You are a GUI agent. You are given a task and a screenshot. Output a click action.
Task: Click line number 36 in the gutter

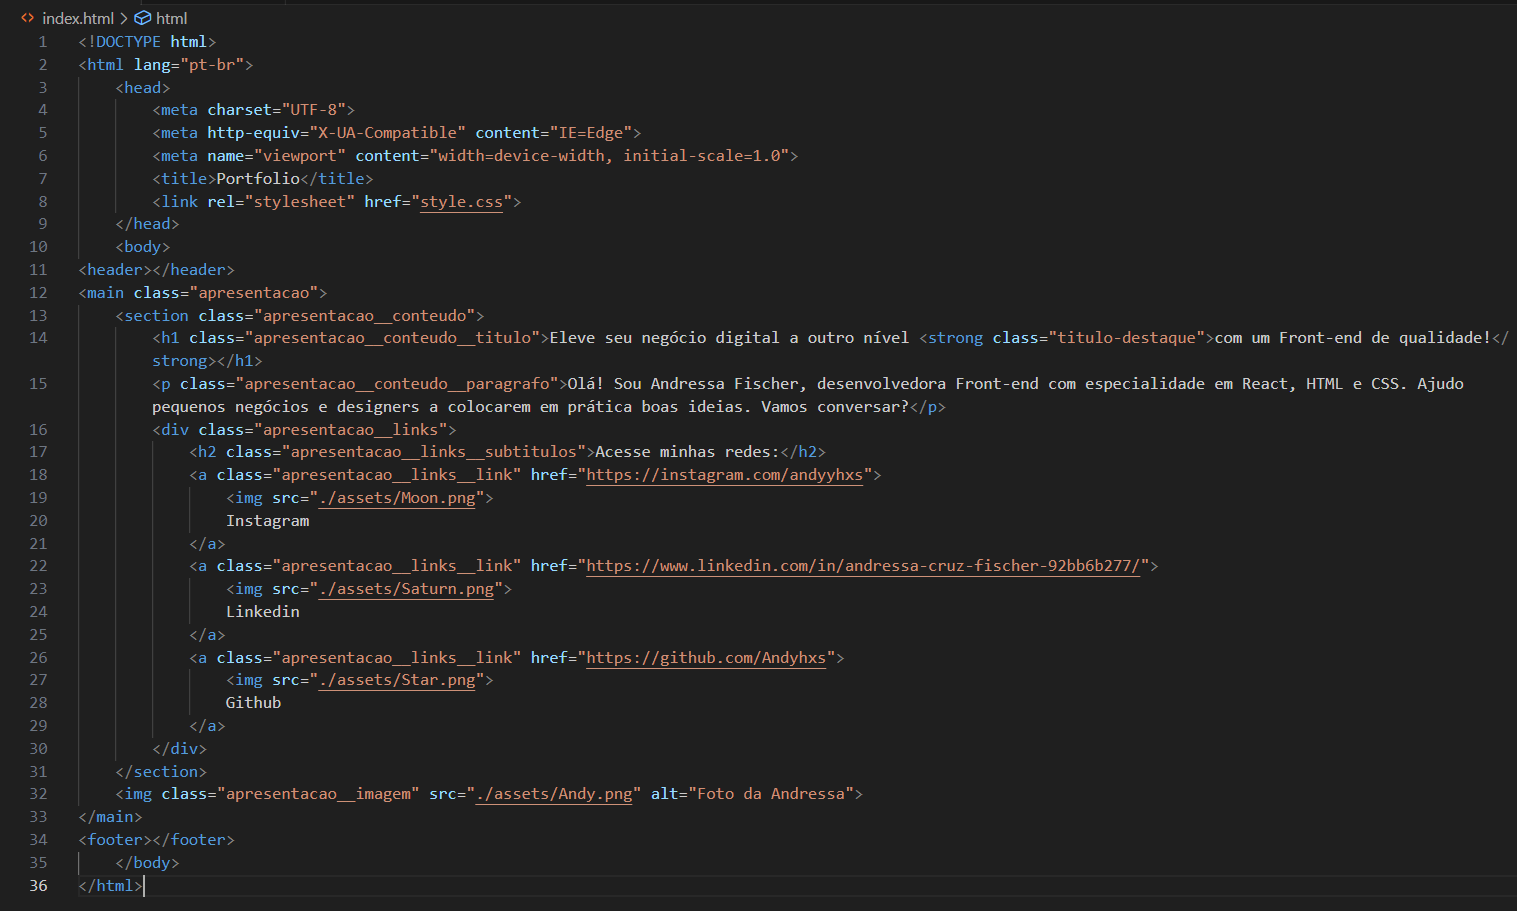[x=38, y=885]
